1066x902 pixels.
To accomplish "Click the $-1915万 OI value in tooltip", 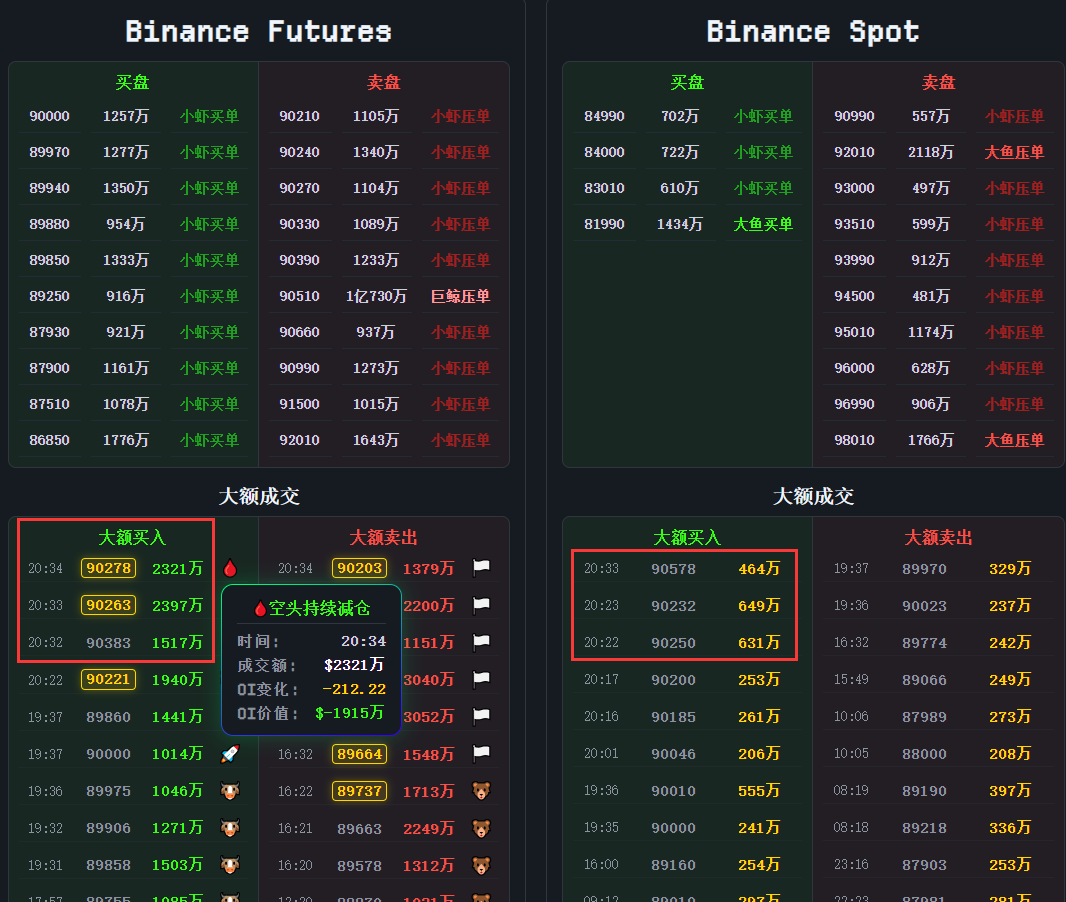I will pos(349,713).
